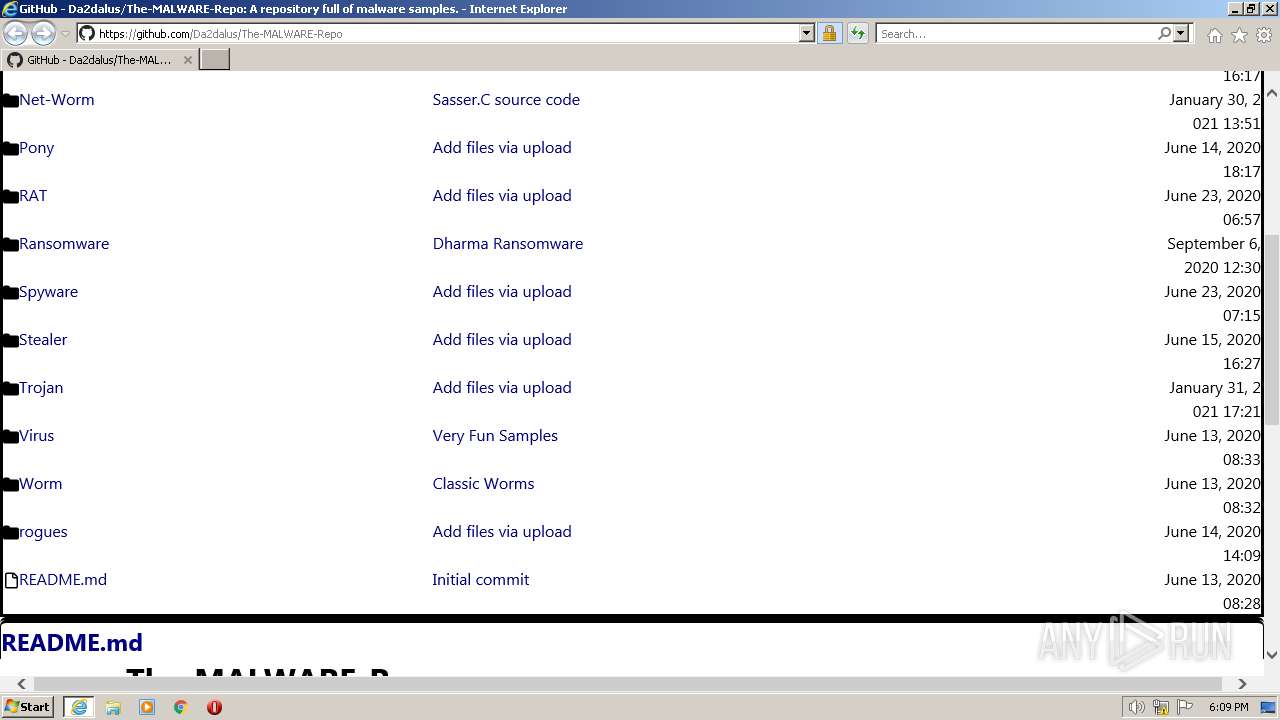Viewport: 1280px width, 720px height.
Task: Open the red Opera taskbar icon
Action: [214, 707]
